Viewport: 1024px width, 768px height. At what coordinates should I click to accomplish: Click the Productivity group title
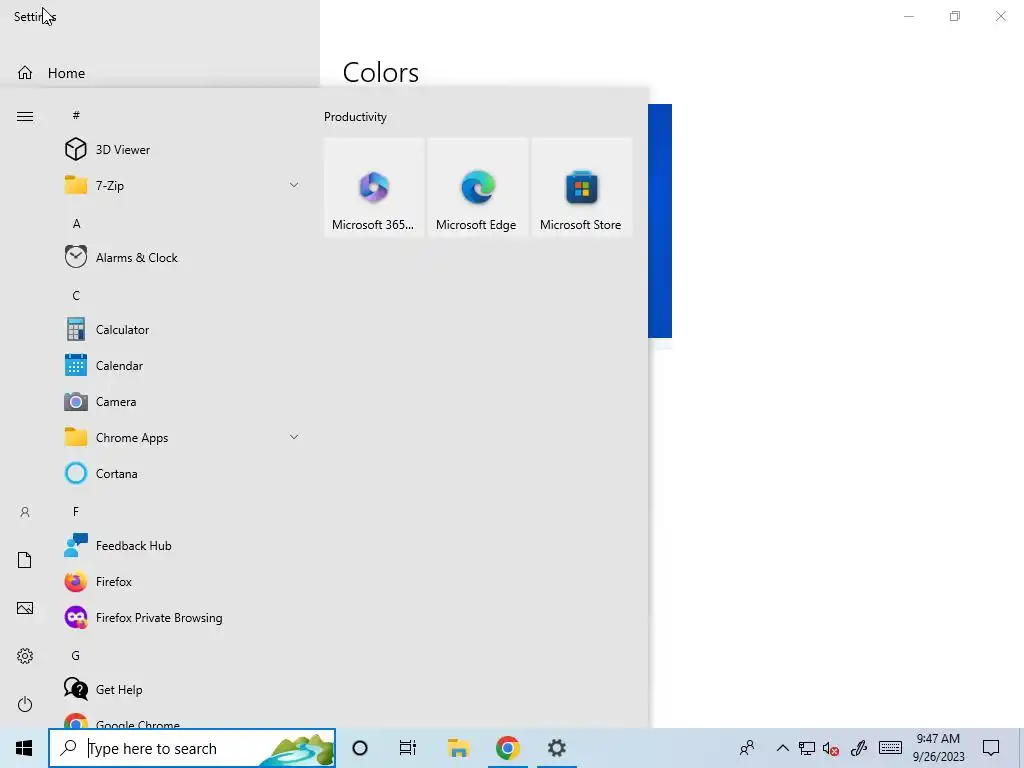click(355, 117)
